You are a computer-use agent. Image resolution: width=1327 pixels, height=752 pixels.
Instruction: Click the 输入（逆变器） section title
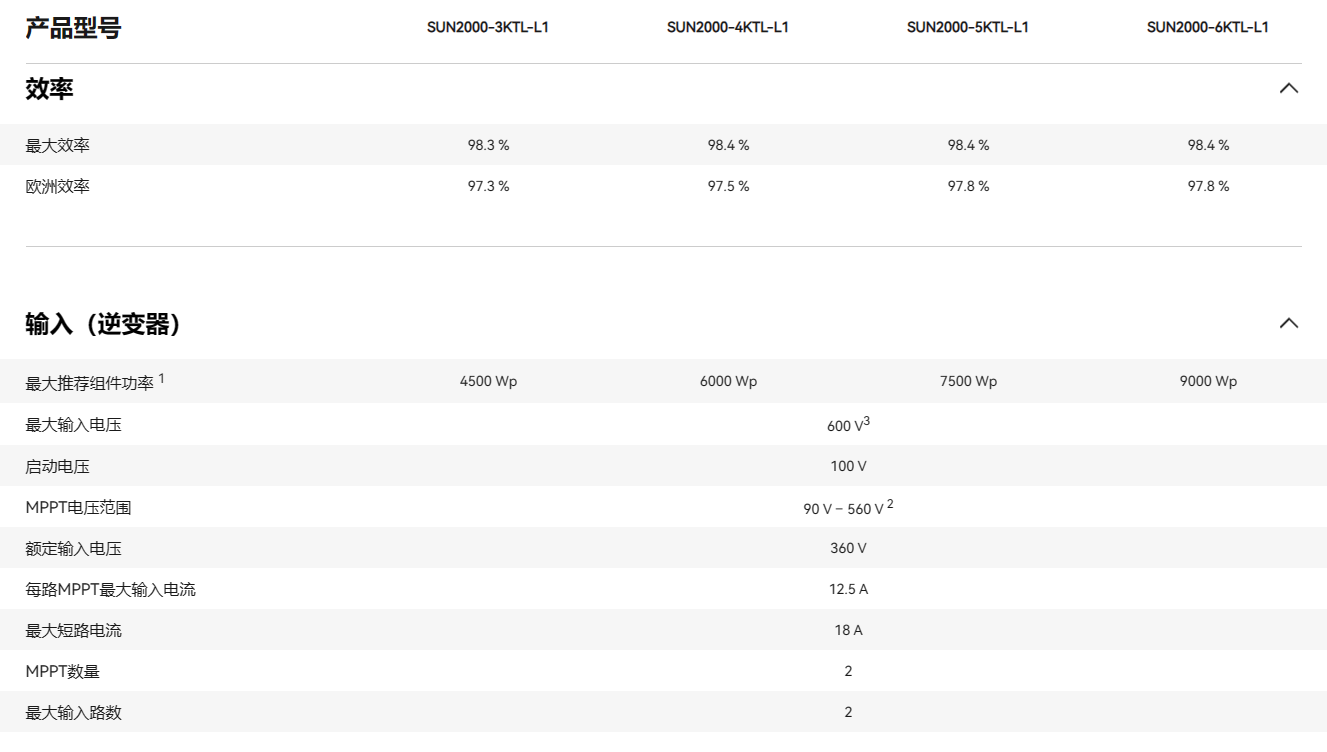coord(103,324)
